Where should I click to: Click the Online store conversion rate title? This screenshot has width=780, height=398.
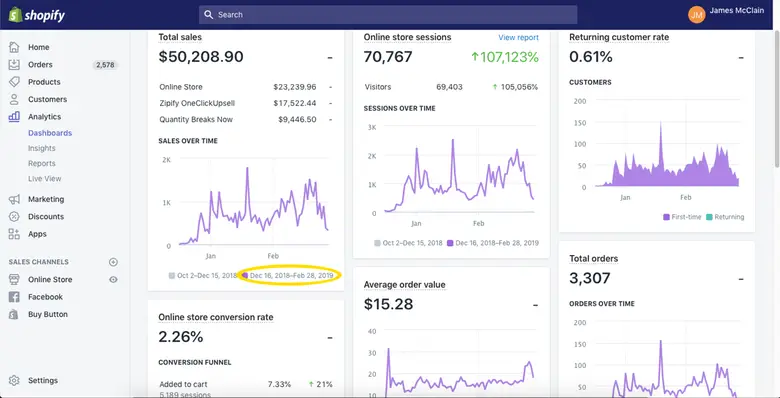click(216, 317)
